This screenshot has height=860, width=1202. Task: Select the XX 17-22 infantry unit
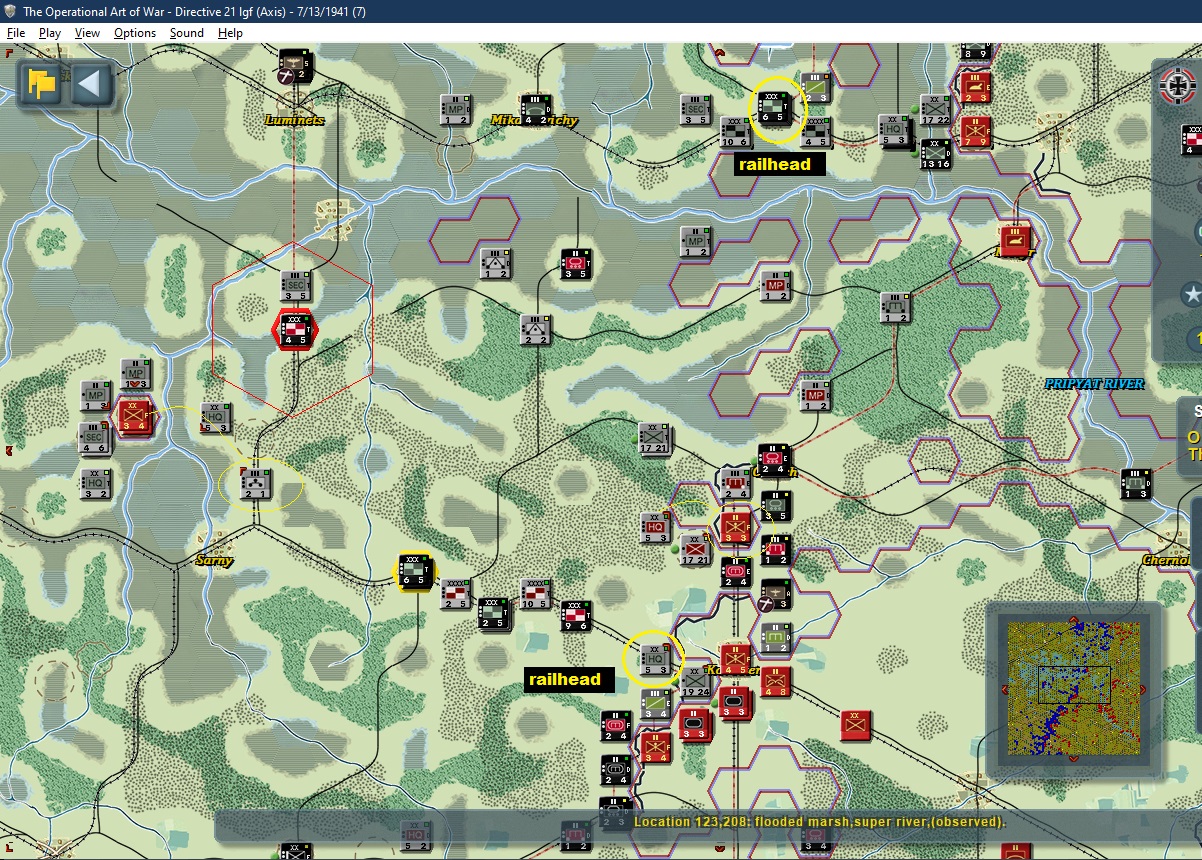[936, 110]
